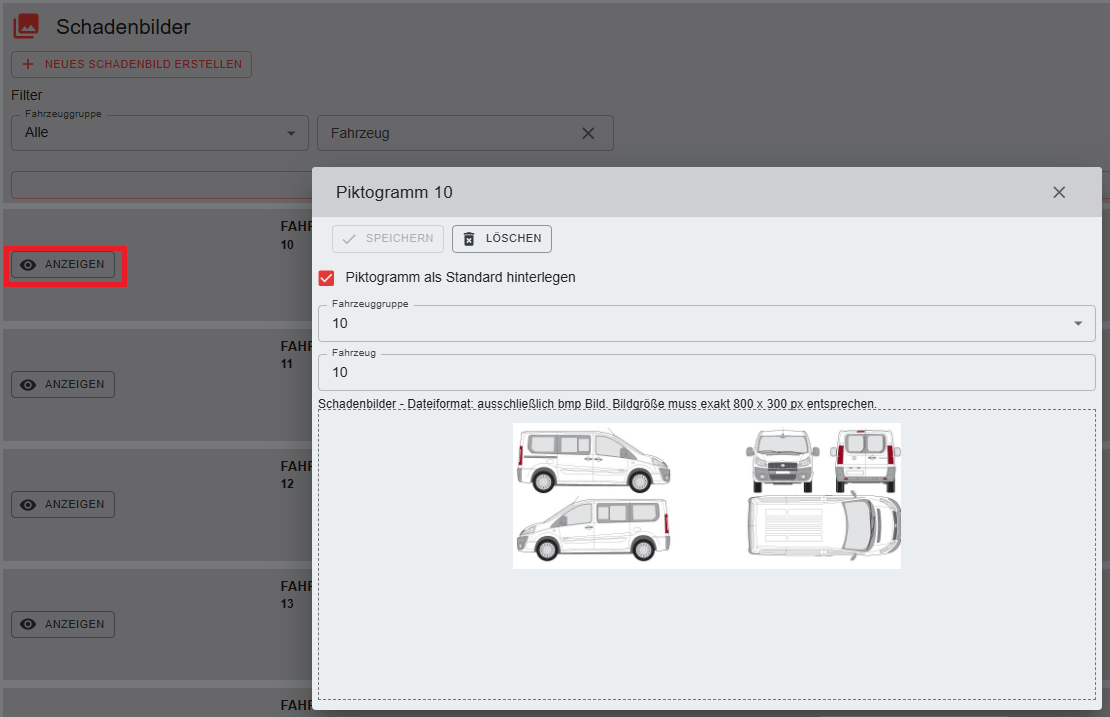Click eye icon in row 12

(x=29, y=505)
